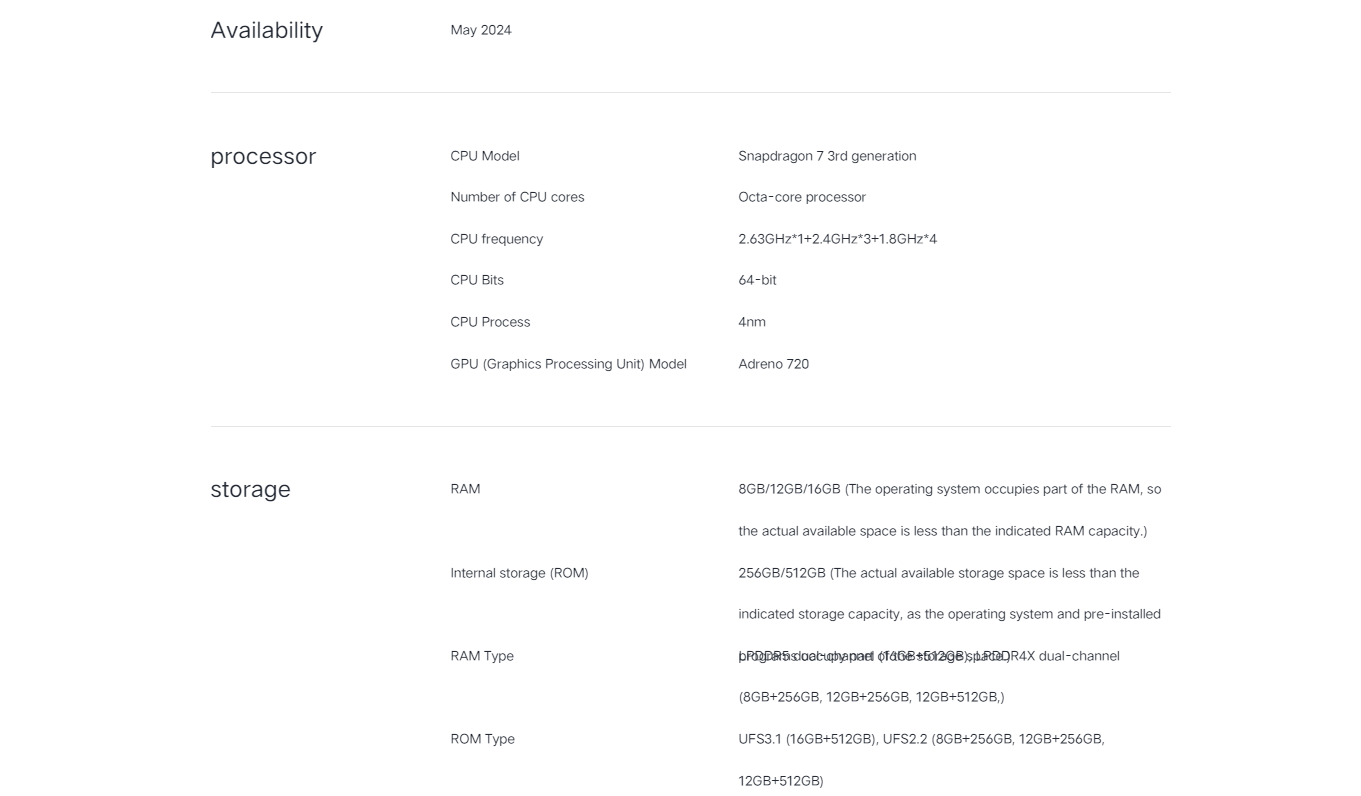
Task: Select the 64-bit value
Action: [x=757, y=280]
